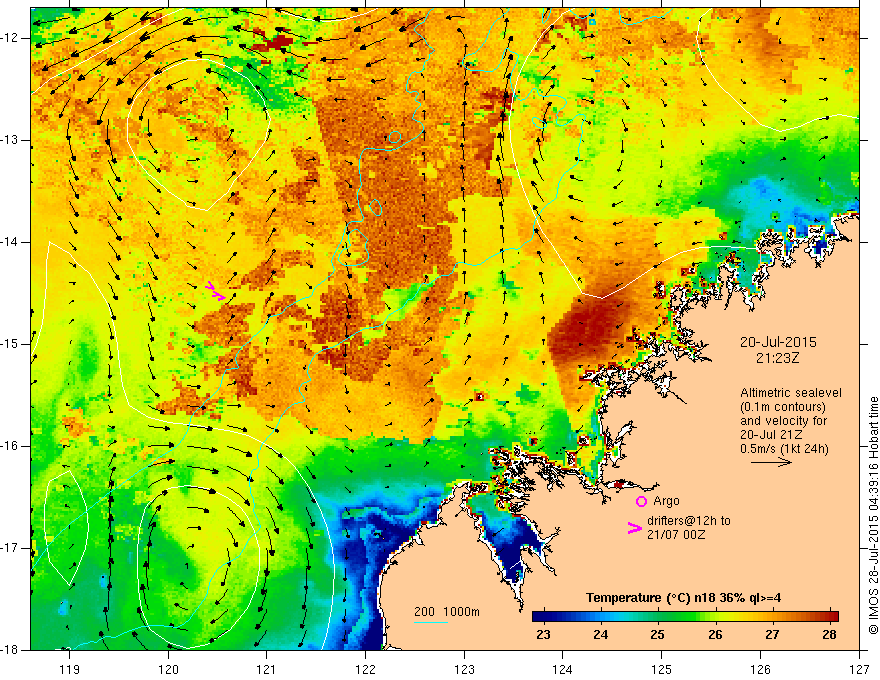Click the temperature colour bar legend
This screenshot has height=680, width=880.
click(x=685, y=617)
